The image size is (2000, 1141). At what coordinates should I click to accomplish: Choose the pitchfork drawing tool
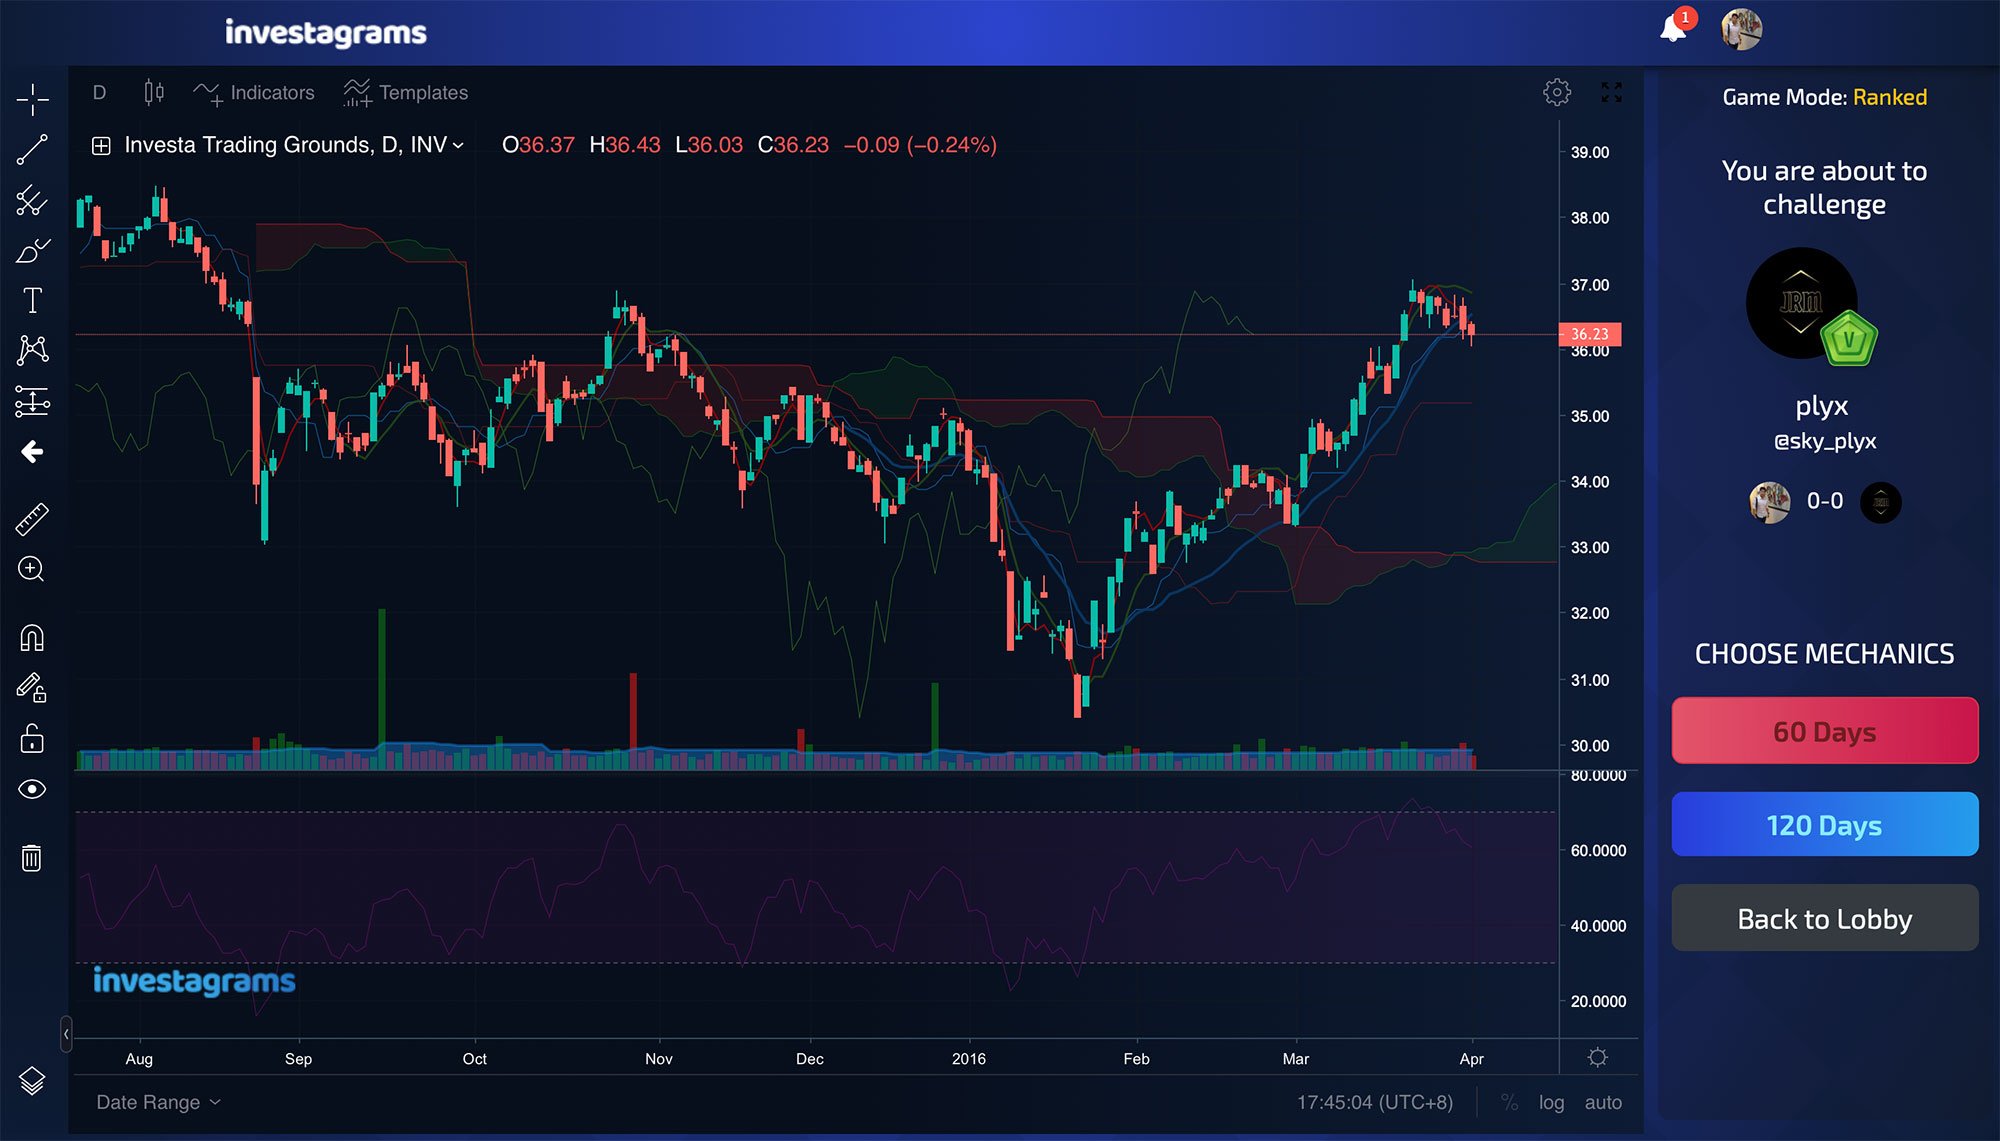click(32, 200)
